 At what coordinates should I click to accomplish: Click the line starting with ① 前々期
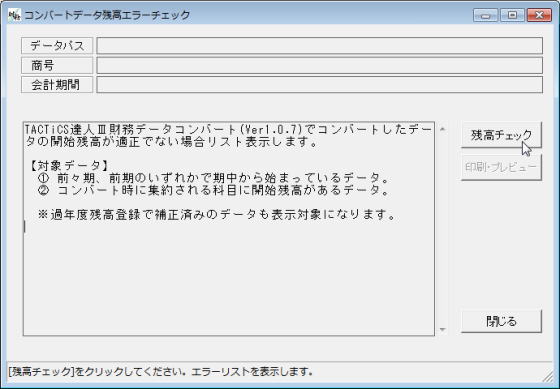point(214,178)
